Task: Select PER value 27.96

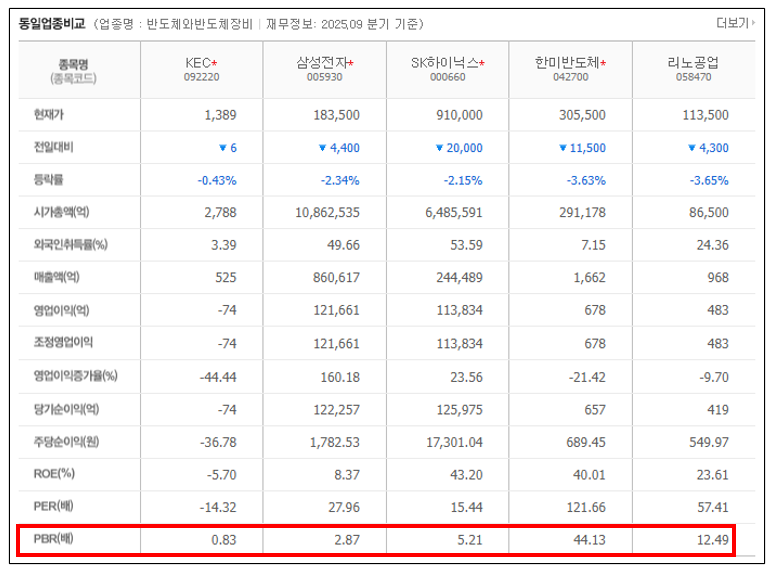Action: click(344, 507)
